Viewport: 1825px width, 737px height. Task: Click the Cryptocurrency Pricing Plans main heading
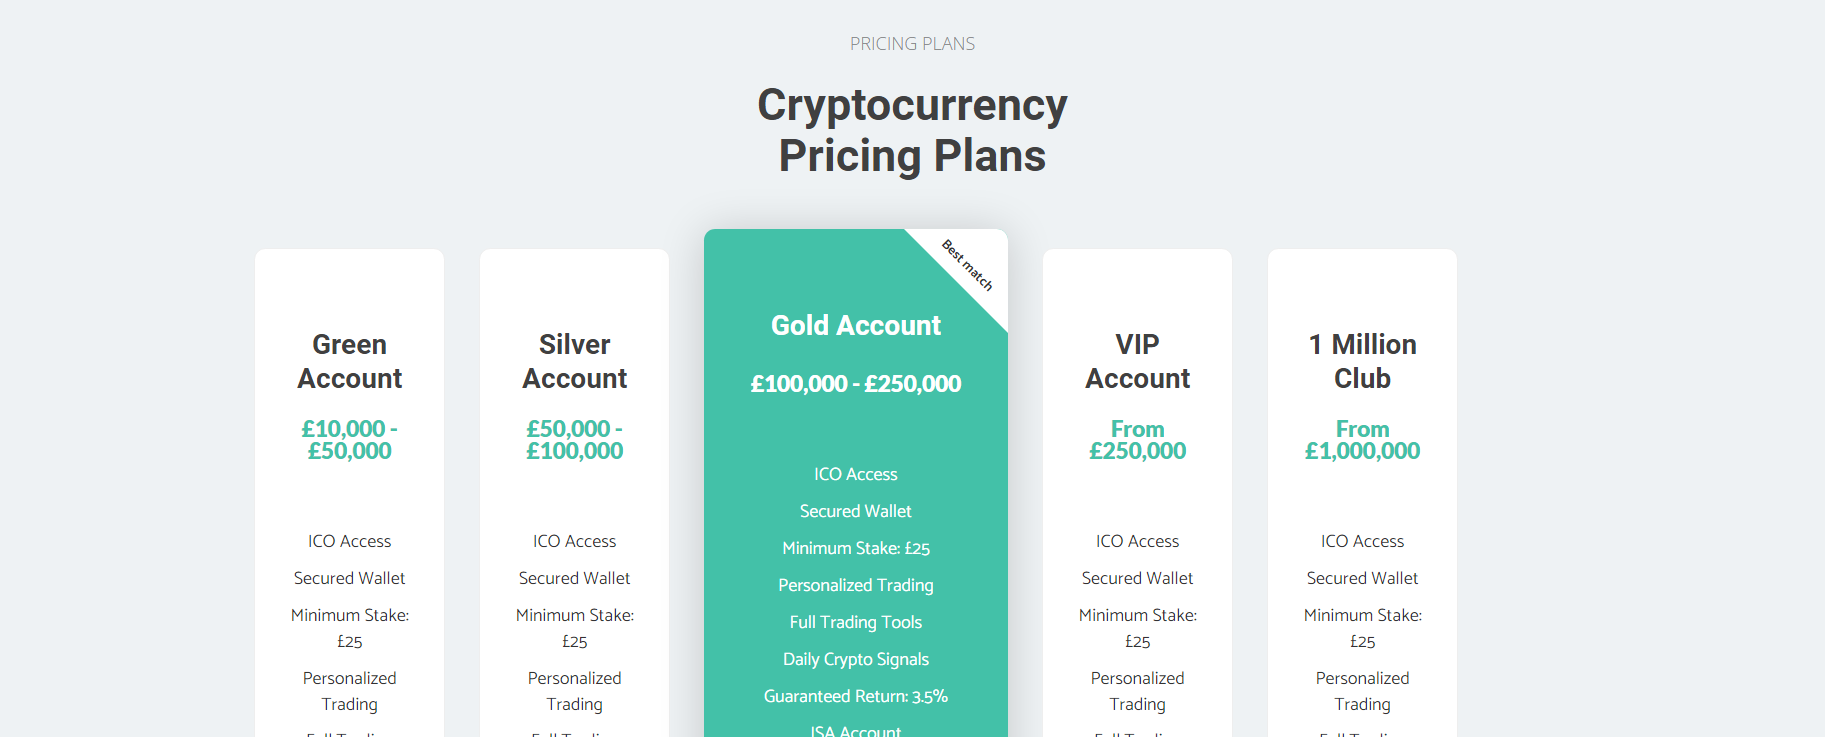click(912, 130)
